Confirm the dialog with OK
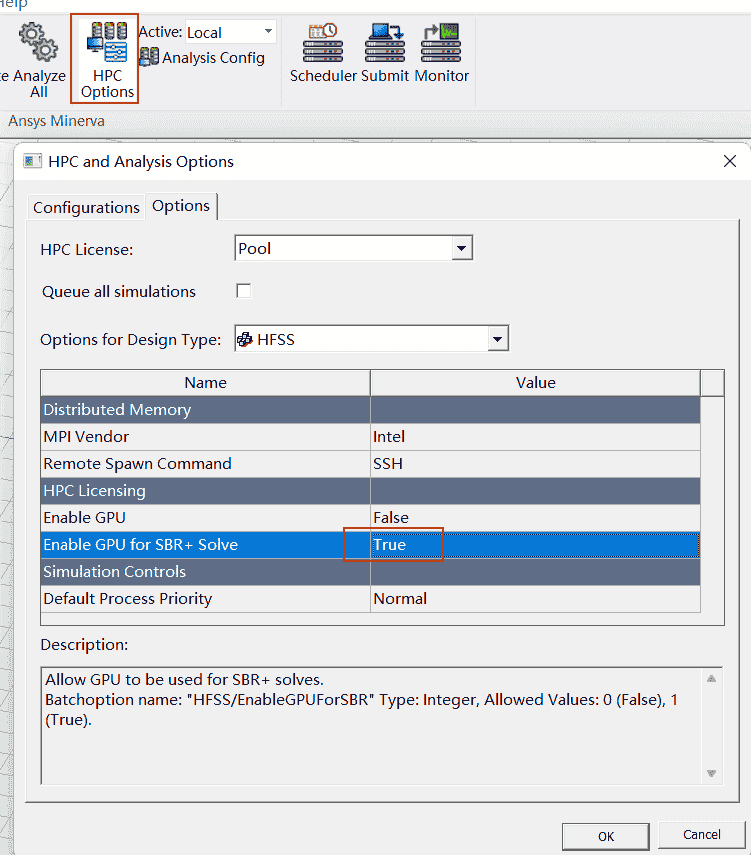The width and height of the screenshot is (751, 855). [x=606, y=836]
